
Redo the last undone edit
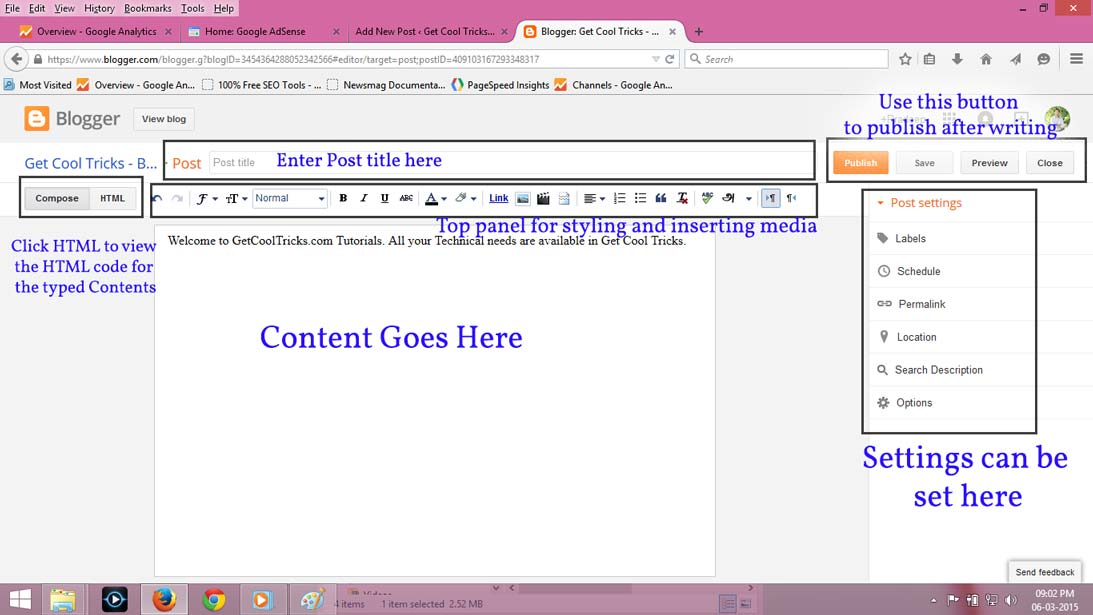177,198
